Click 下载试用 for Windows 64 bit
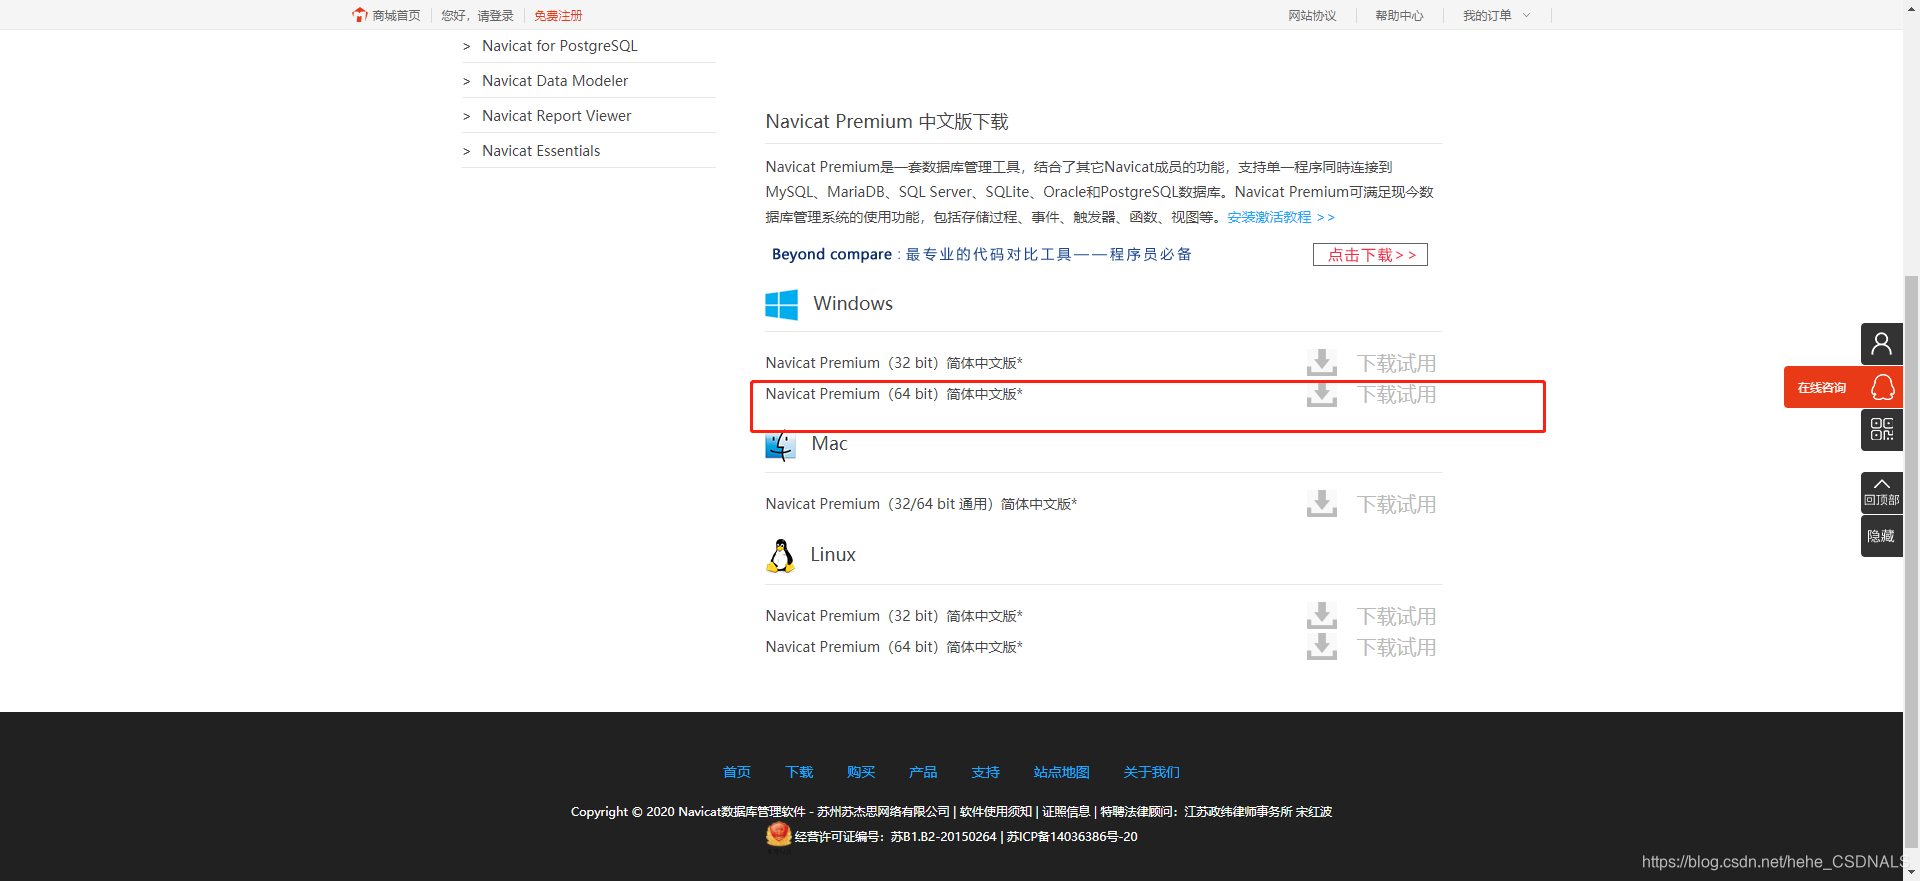The height and width of the screenshot is (881, 1920). [1396, 394]
